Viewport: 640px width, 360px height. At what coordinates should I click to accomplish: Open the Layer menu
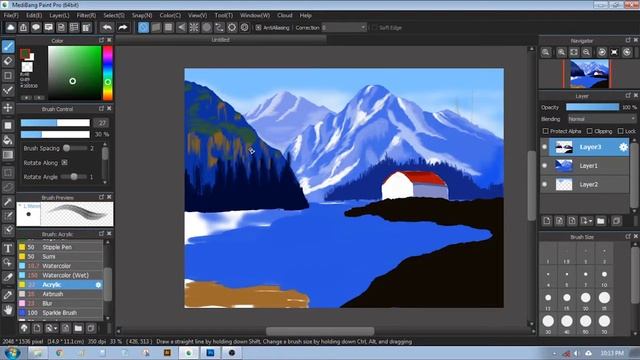point(59,16)
